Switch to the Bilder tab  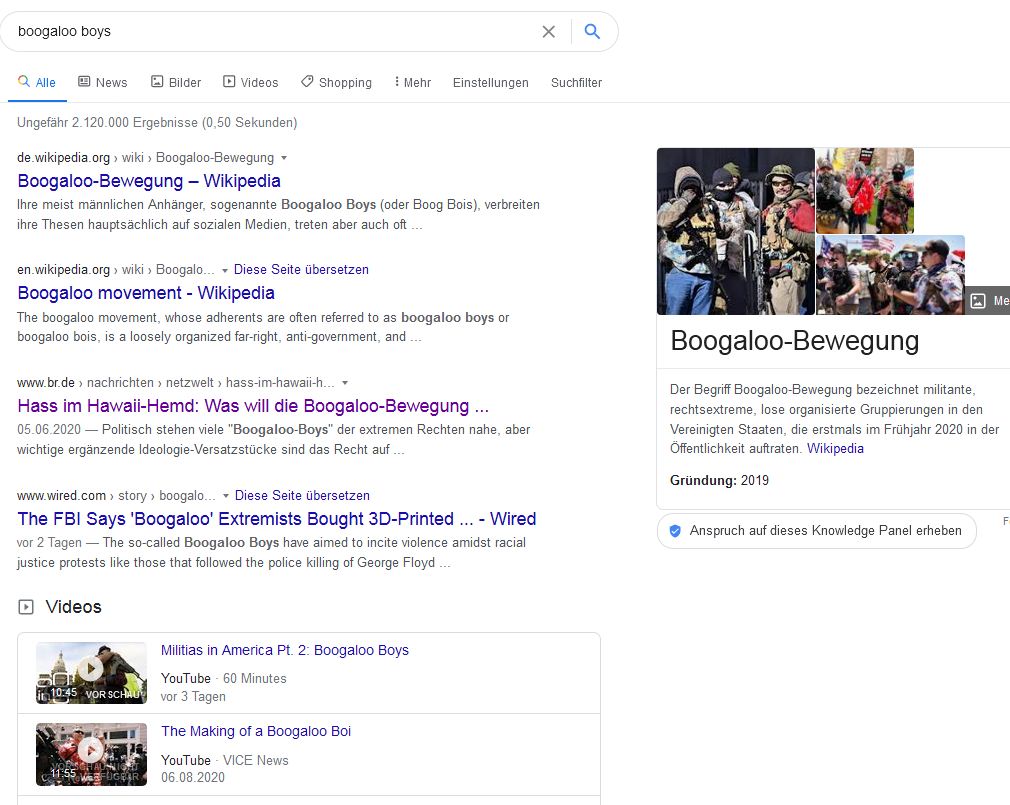pos(175,83)
